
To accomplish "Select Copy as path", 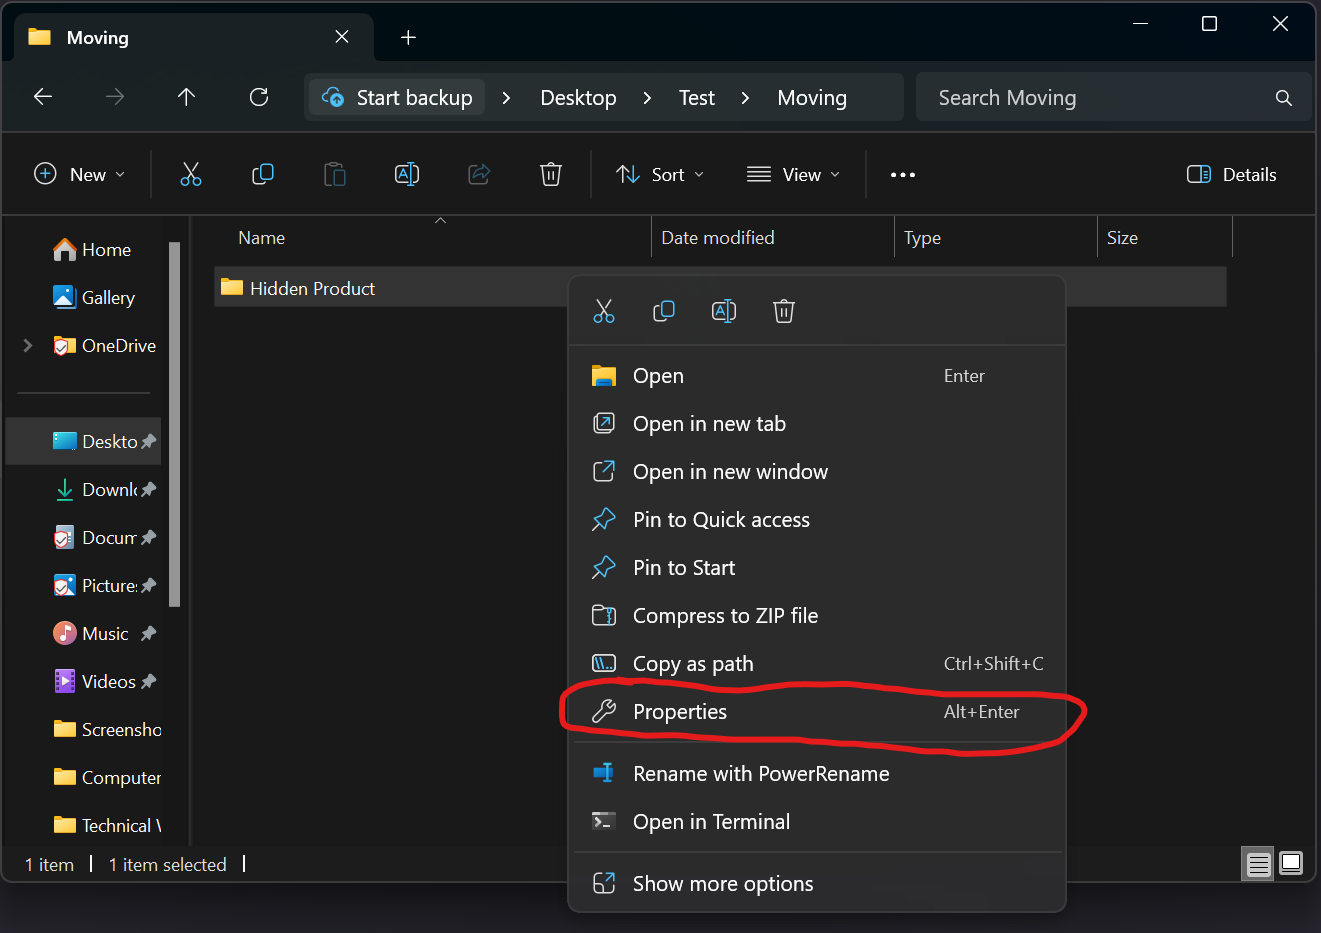I will (817, 664).
